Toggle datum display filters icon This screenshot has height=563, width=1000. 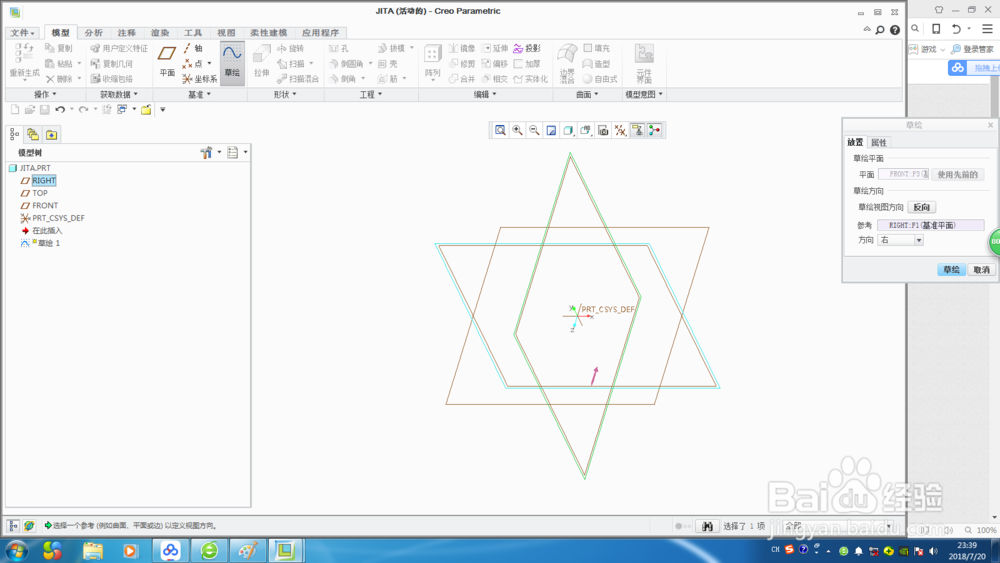coord(620,131)
